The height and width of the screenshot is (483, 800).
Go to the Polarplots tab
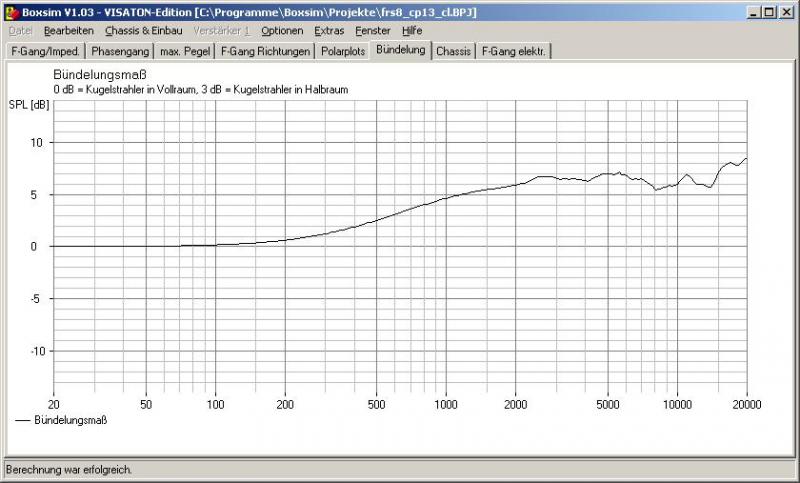click(x=343, y=51)
